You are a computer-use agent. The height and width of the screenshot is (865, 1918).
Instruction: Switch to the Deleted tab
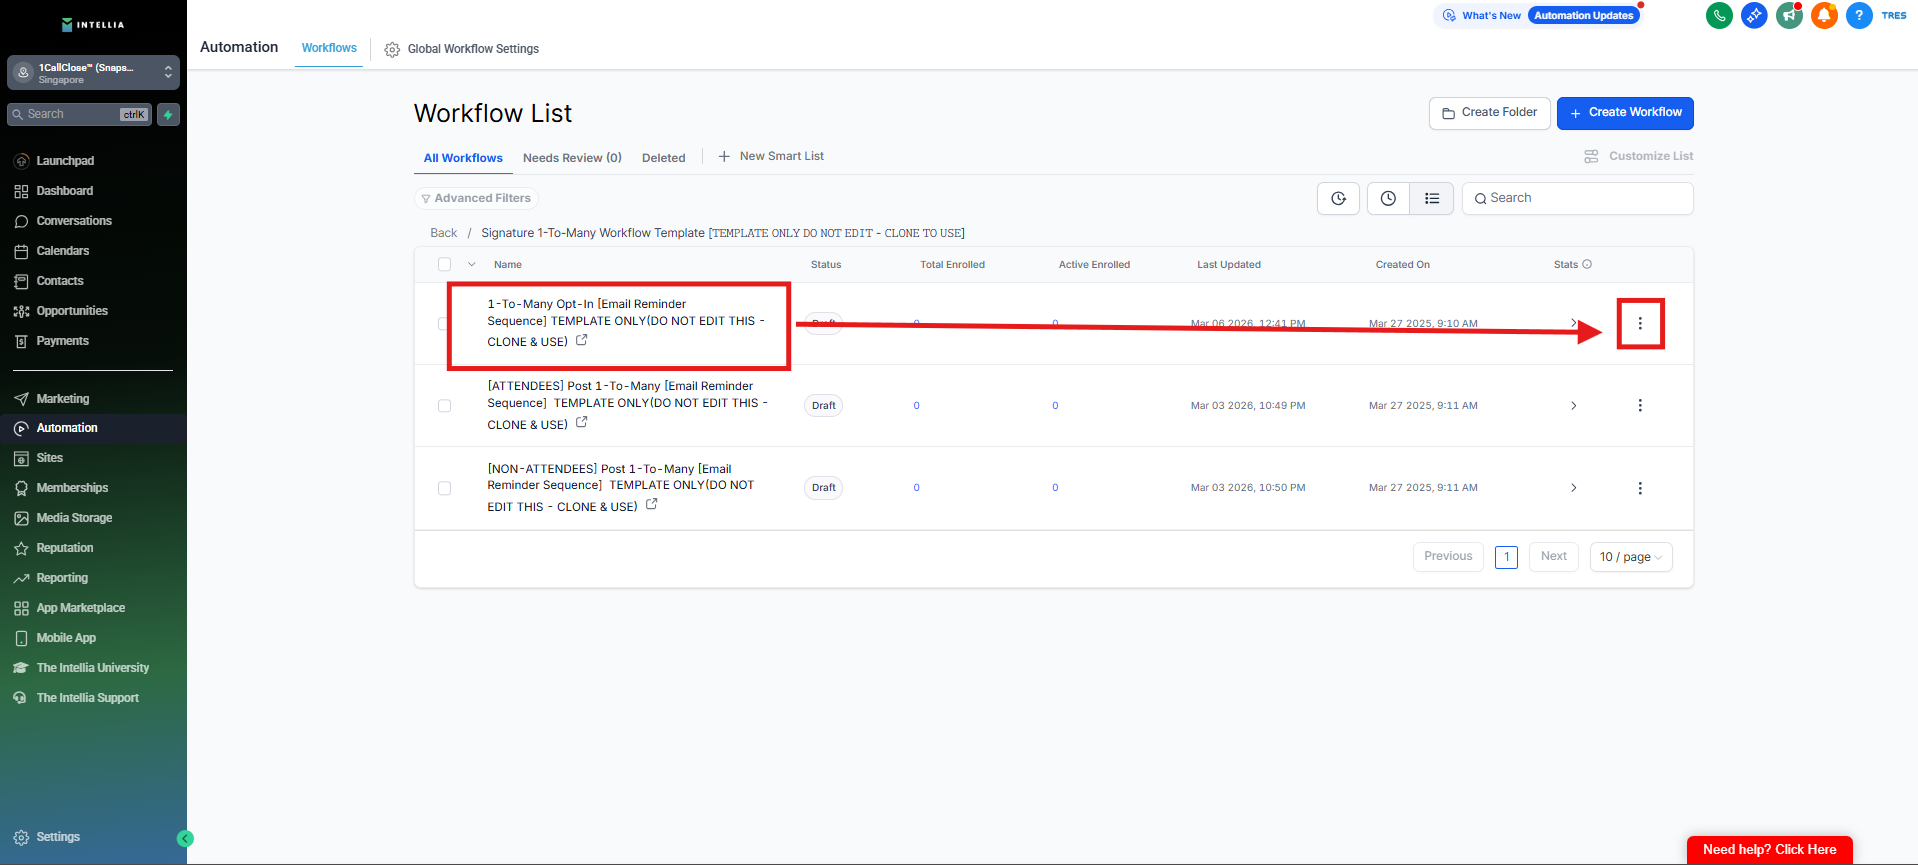(x=663, y=158)
